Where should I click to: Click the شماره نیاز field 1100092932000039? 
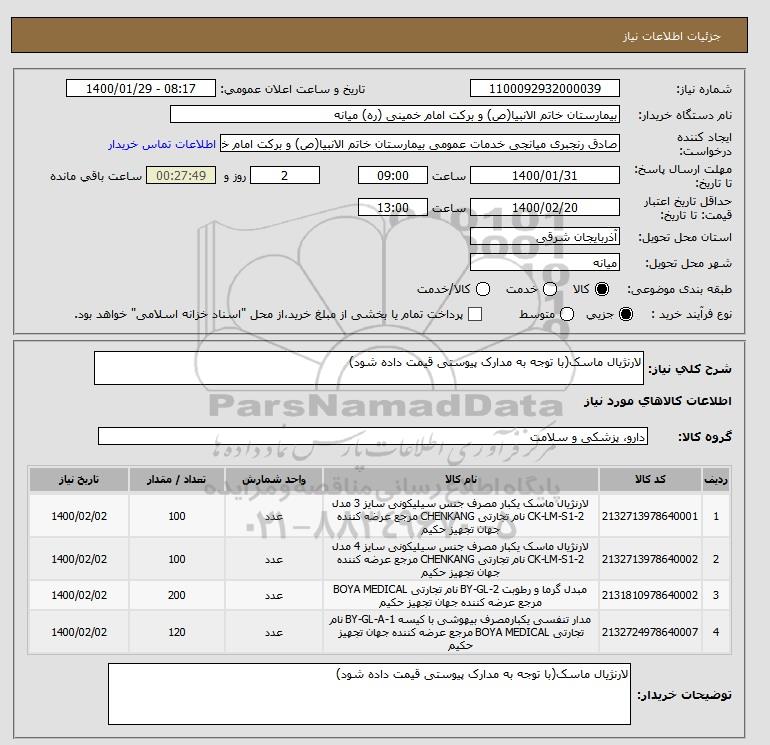point(545,88)
